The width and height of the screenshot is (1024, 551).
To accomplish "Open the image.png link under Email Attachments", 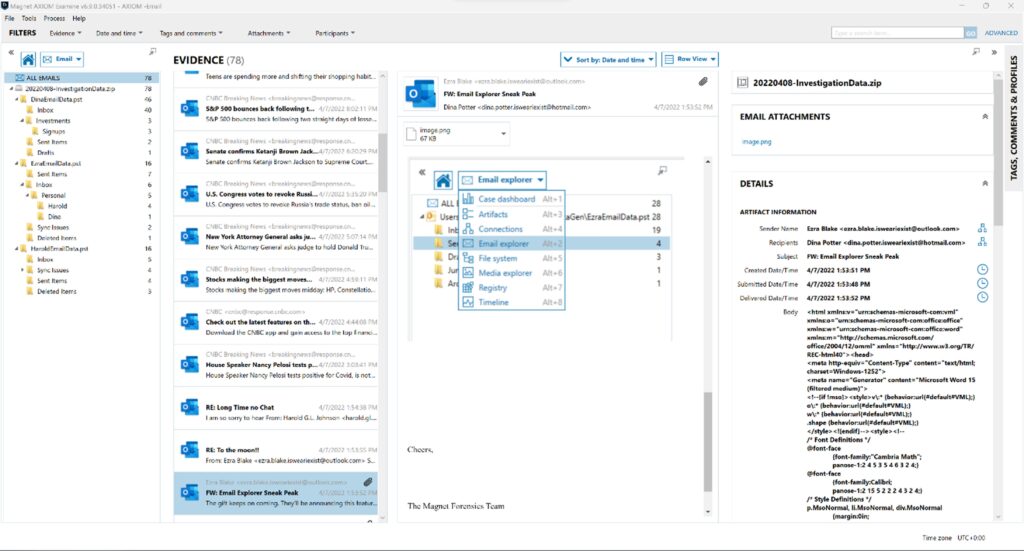I will click(756, 142).
